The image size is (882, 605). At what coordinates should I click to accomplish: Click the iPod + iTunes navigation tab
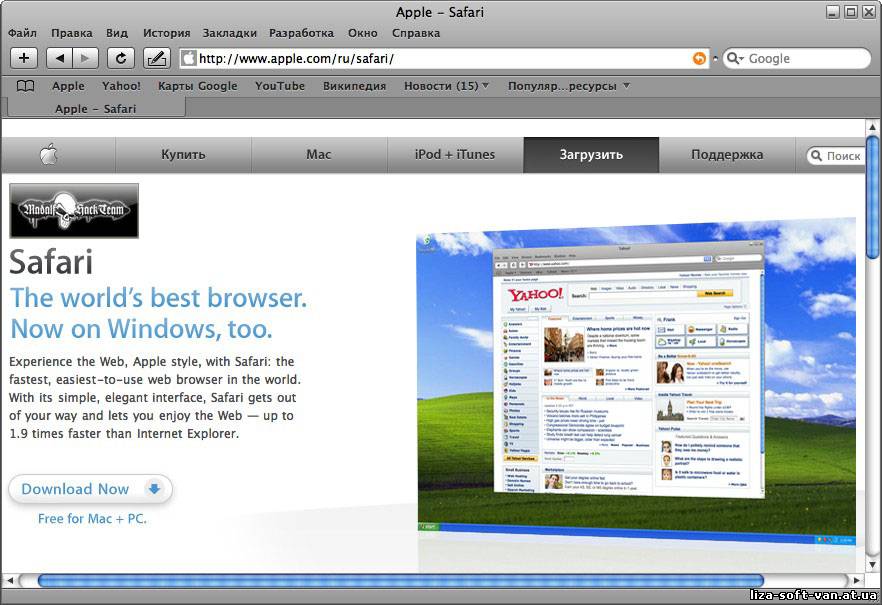point(455,155)
